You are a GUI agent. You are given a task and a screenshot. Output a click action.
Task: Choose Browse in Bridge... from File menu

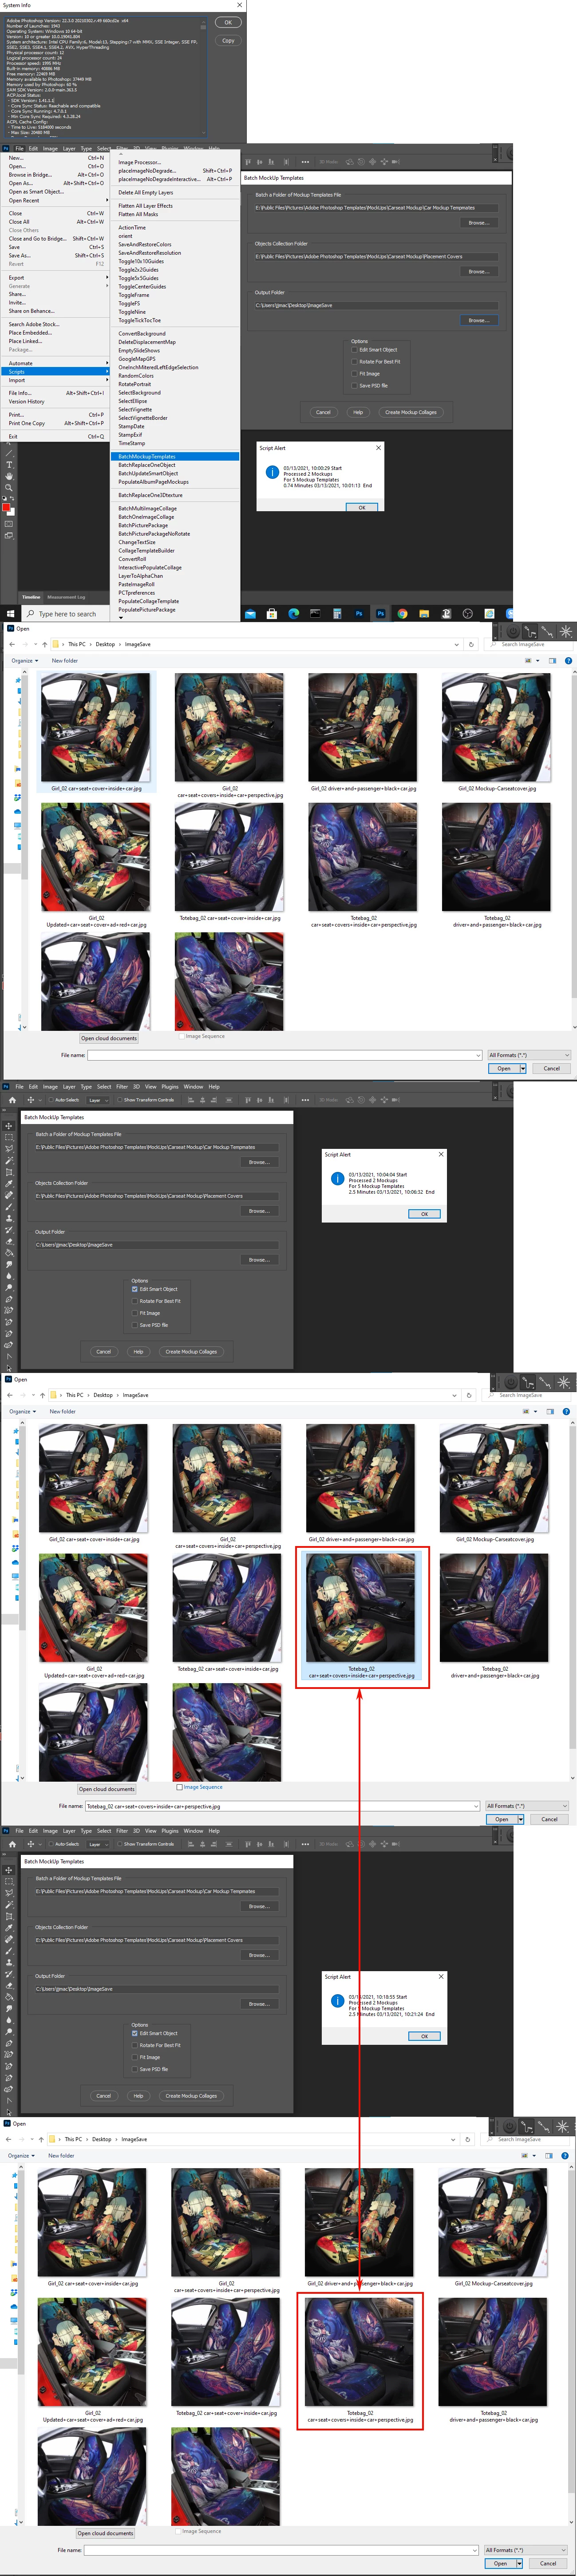(56, 175)
